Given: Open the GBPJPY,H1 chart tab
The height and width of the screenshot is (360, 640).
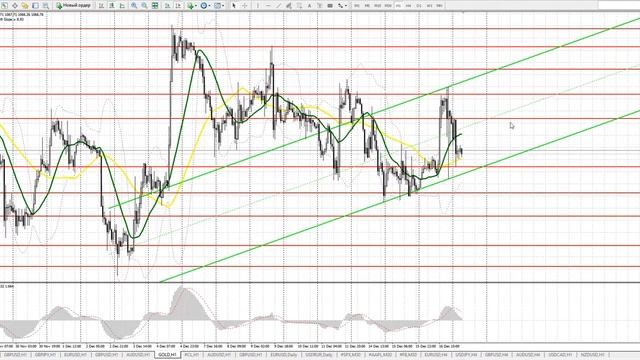Looking at the screenshot, I should click(x=45, y=355).
